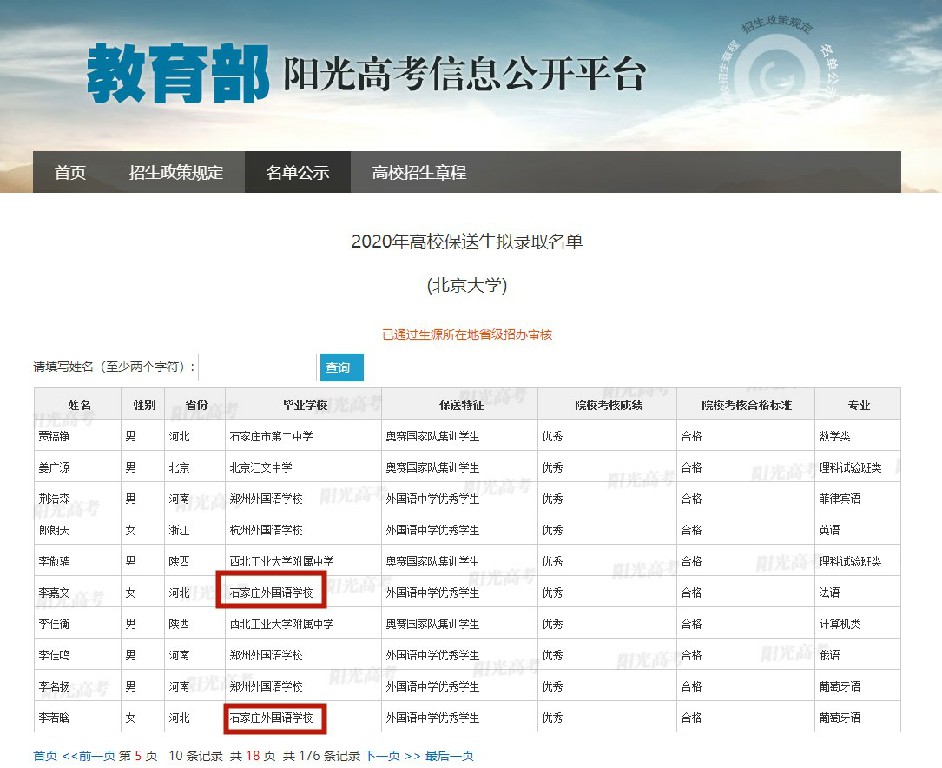Open the 招生政策规定 menu item

[175, 172]
